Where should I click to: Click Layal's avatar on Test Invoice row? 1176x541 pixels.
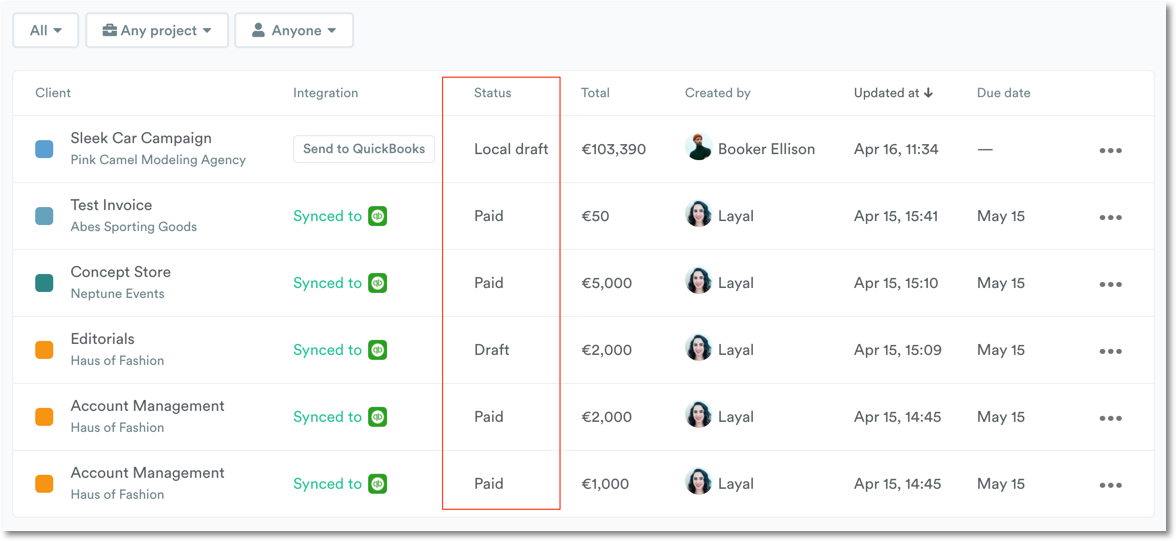point(698,215)
